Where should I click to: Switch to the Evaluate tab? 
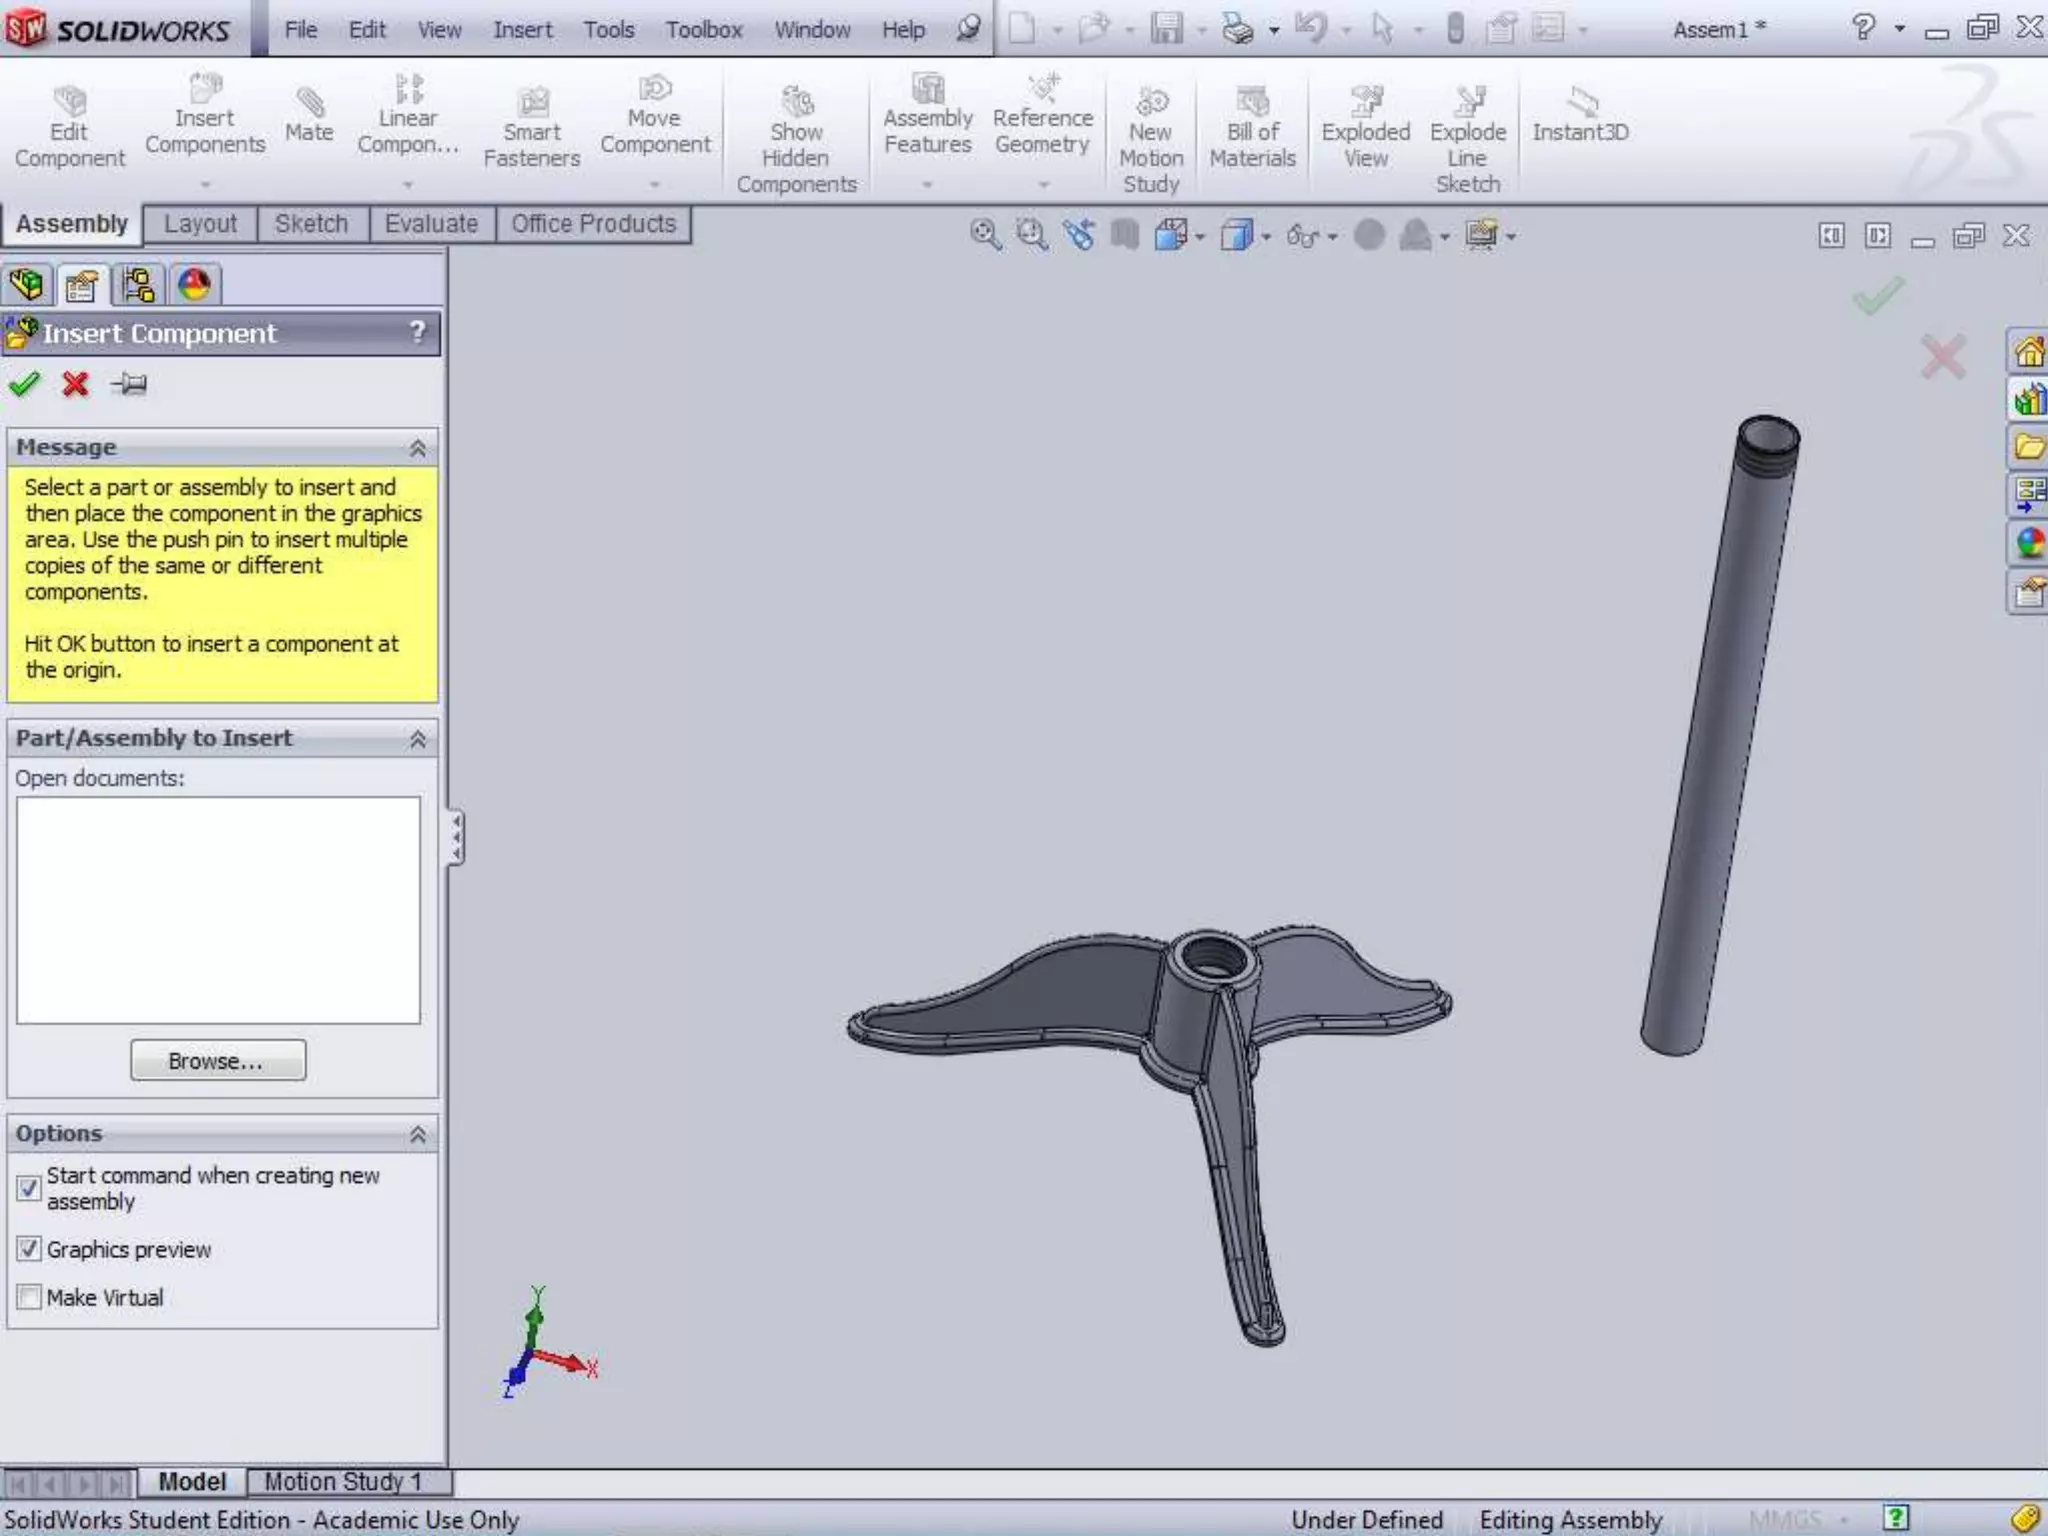point(431,224)
